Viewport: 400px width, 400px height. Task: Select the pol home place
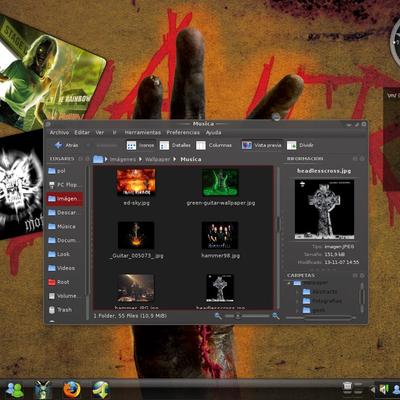pos(65,171)
